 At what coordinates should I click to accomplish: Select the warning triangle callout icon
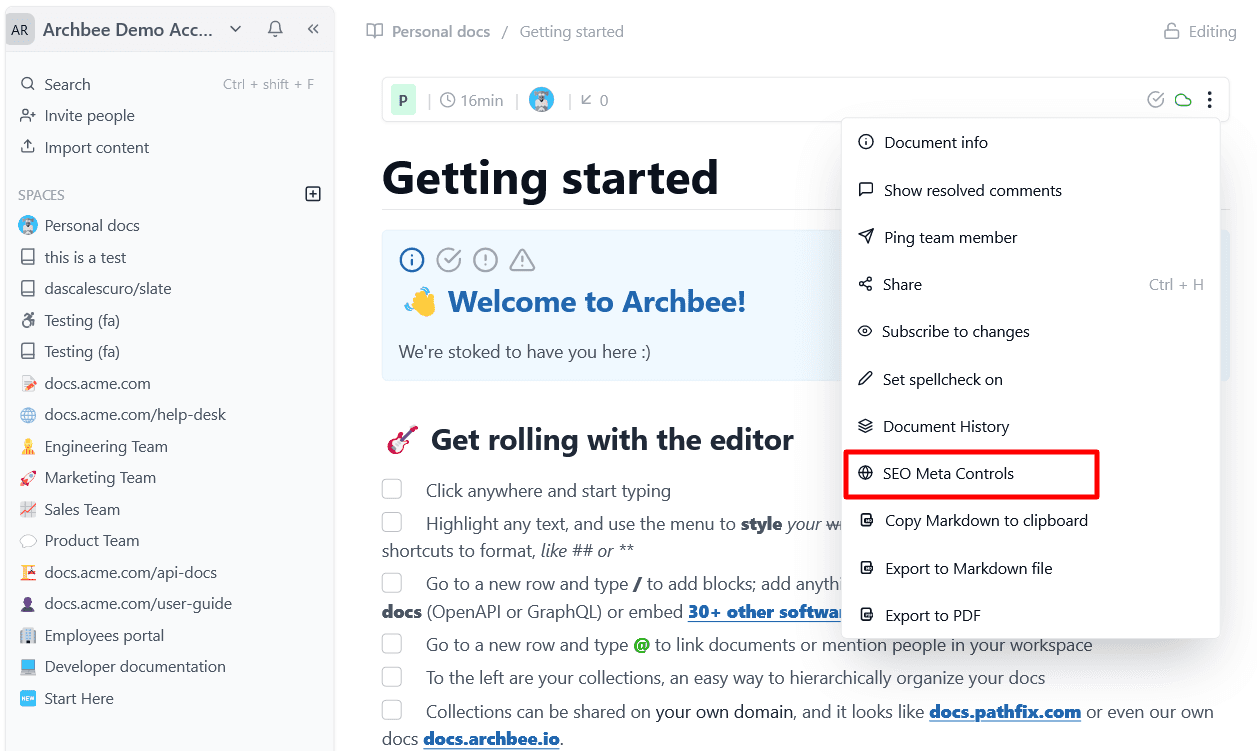tap(522, 260)
